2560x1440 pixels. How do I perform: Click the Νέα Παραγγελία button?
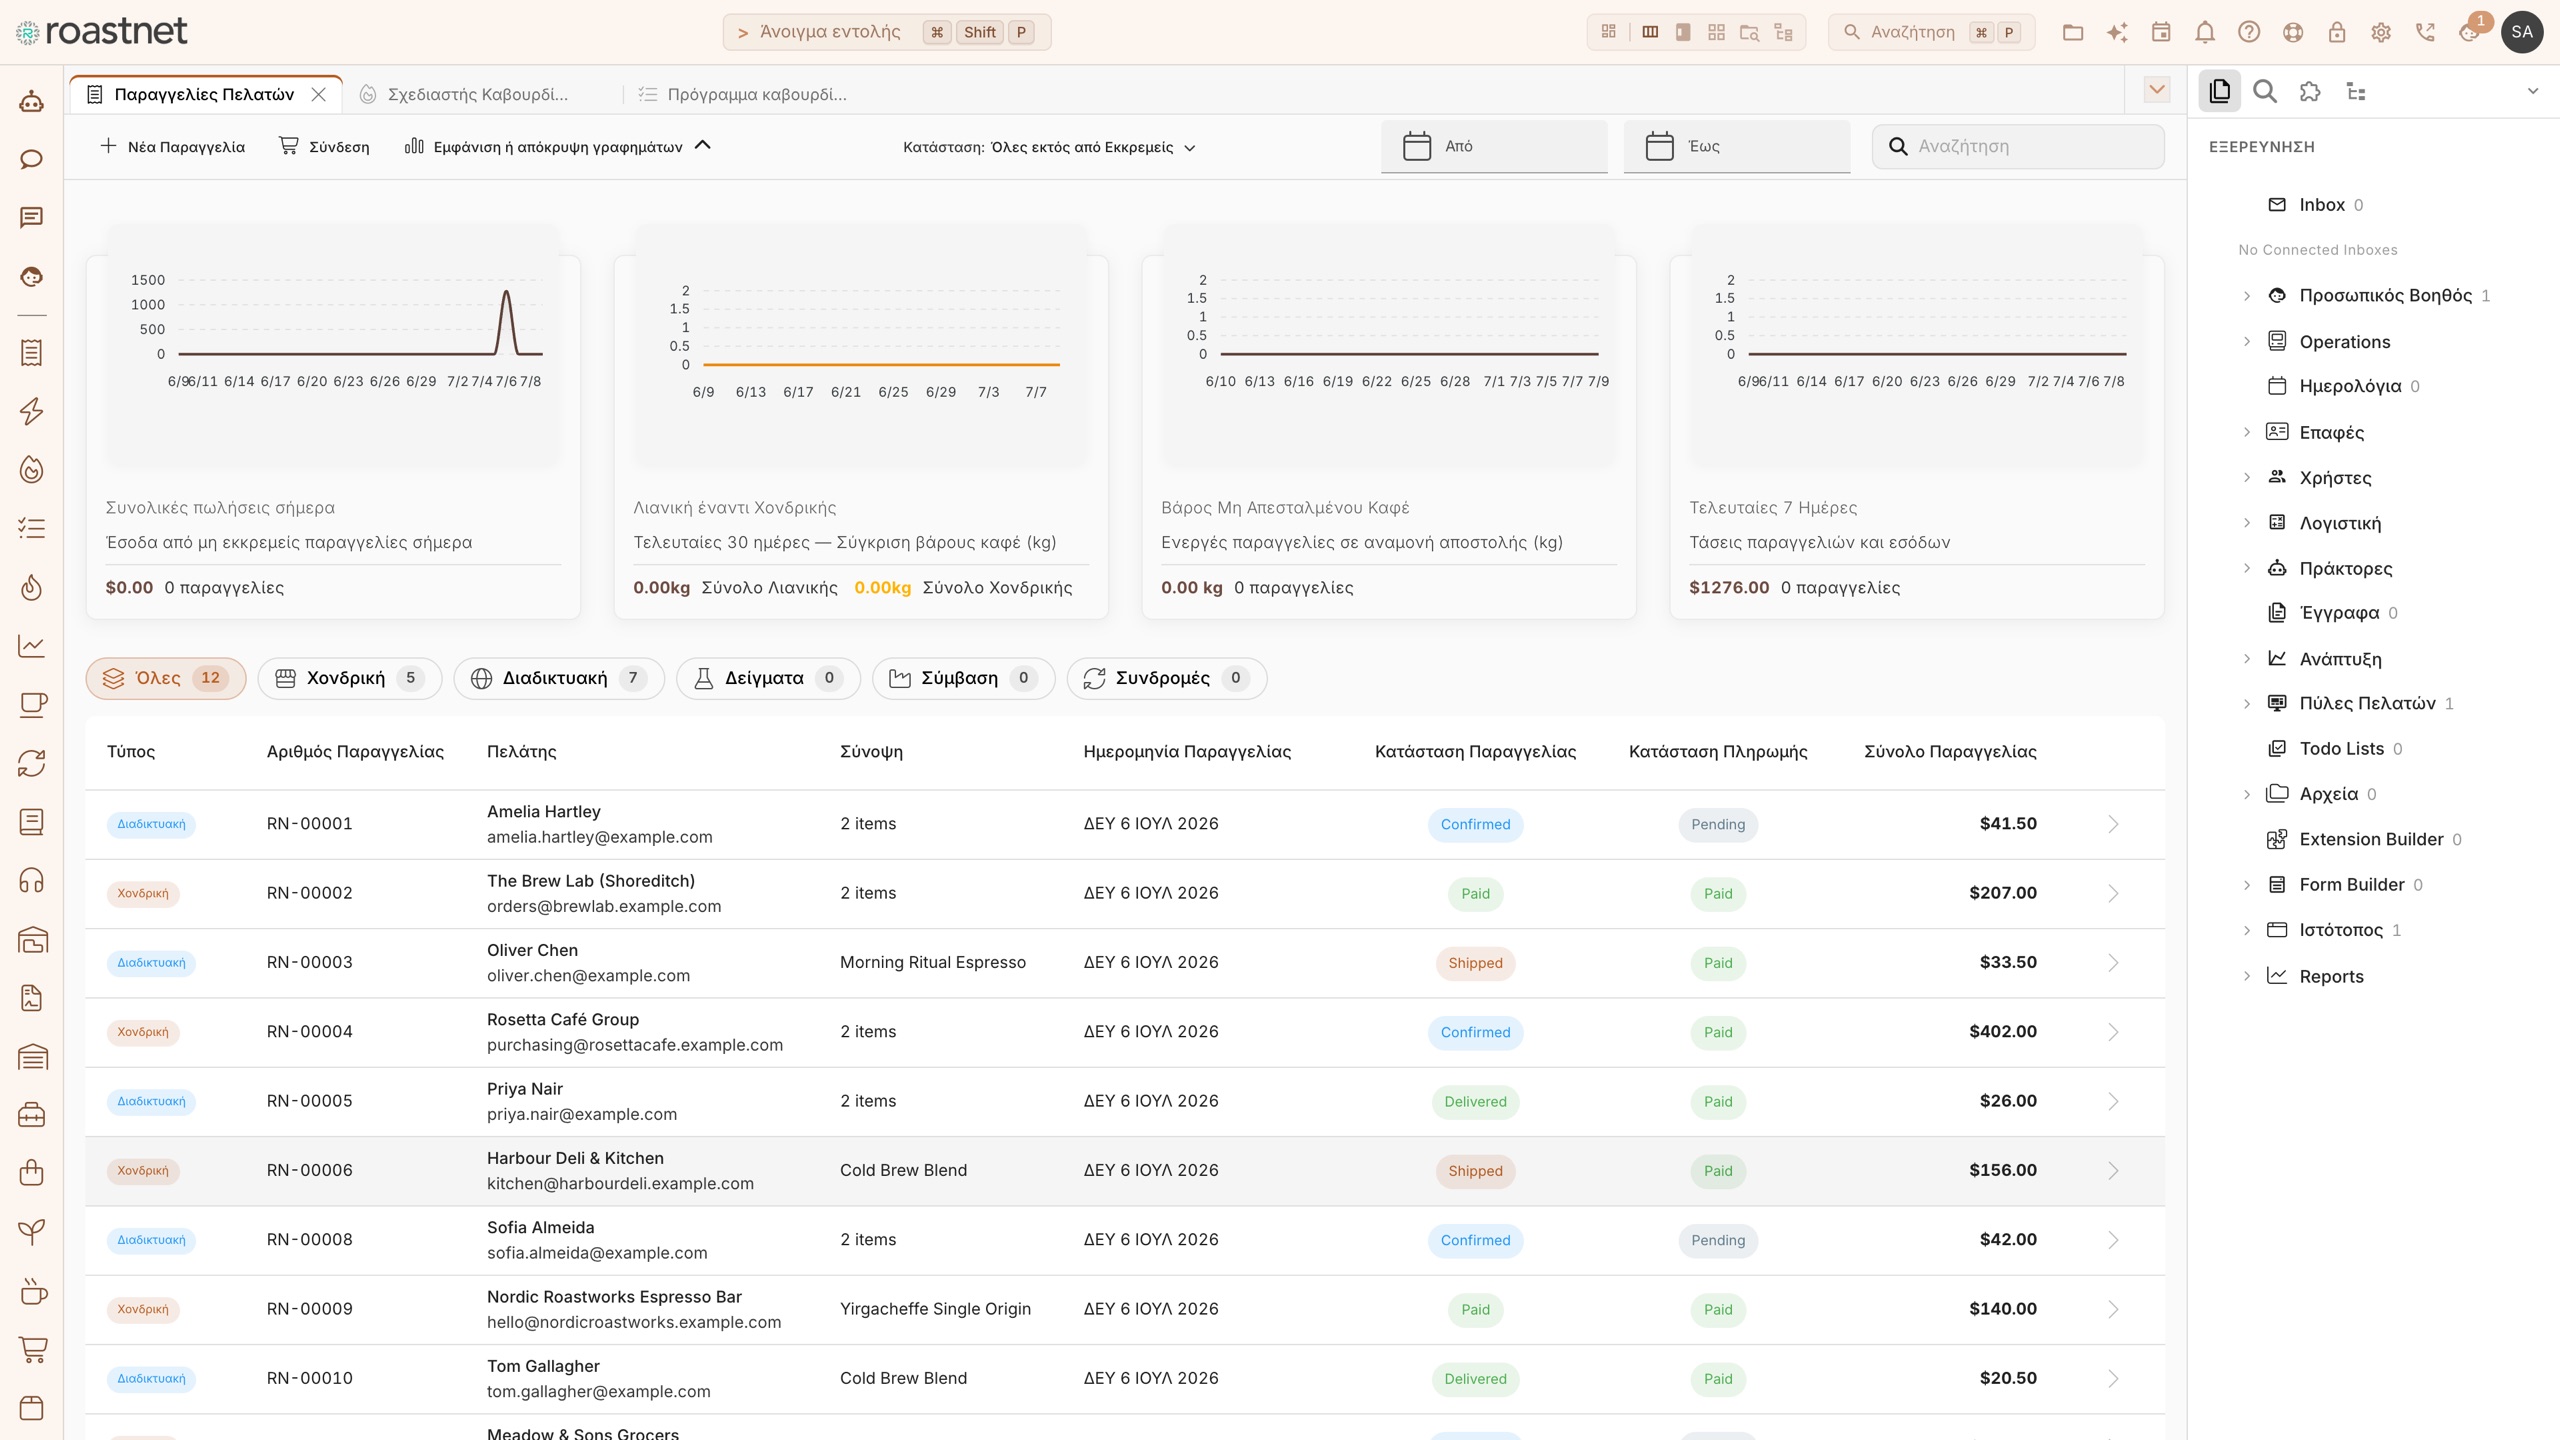pyautogui.click(x=173, y=147)
